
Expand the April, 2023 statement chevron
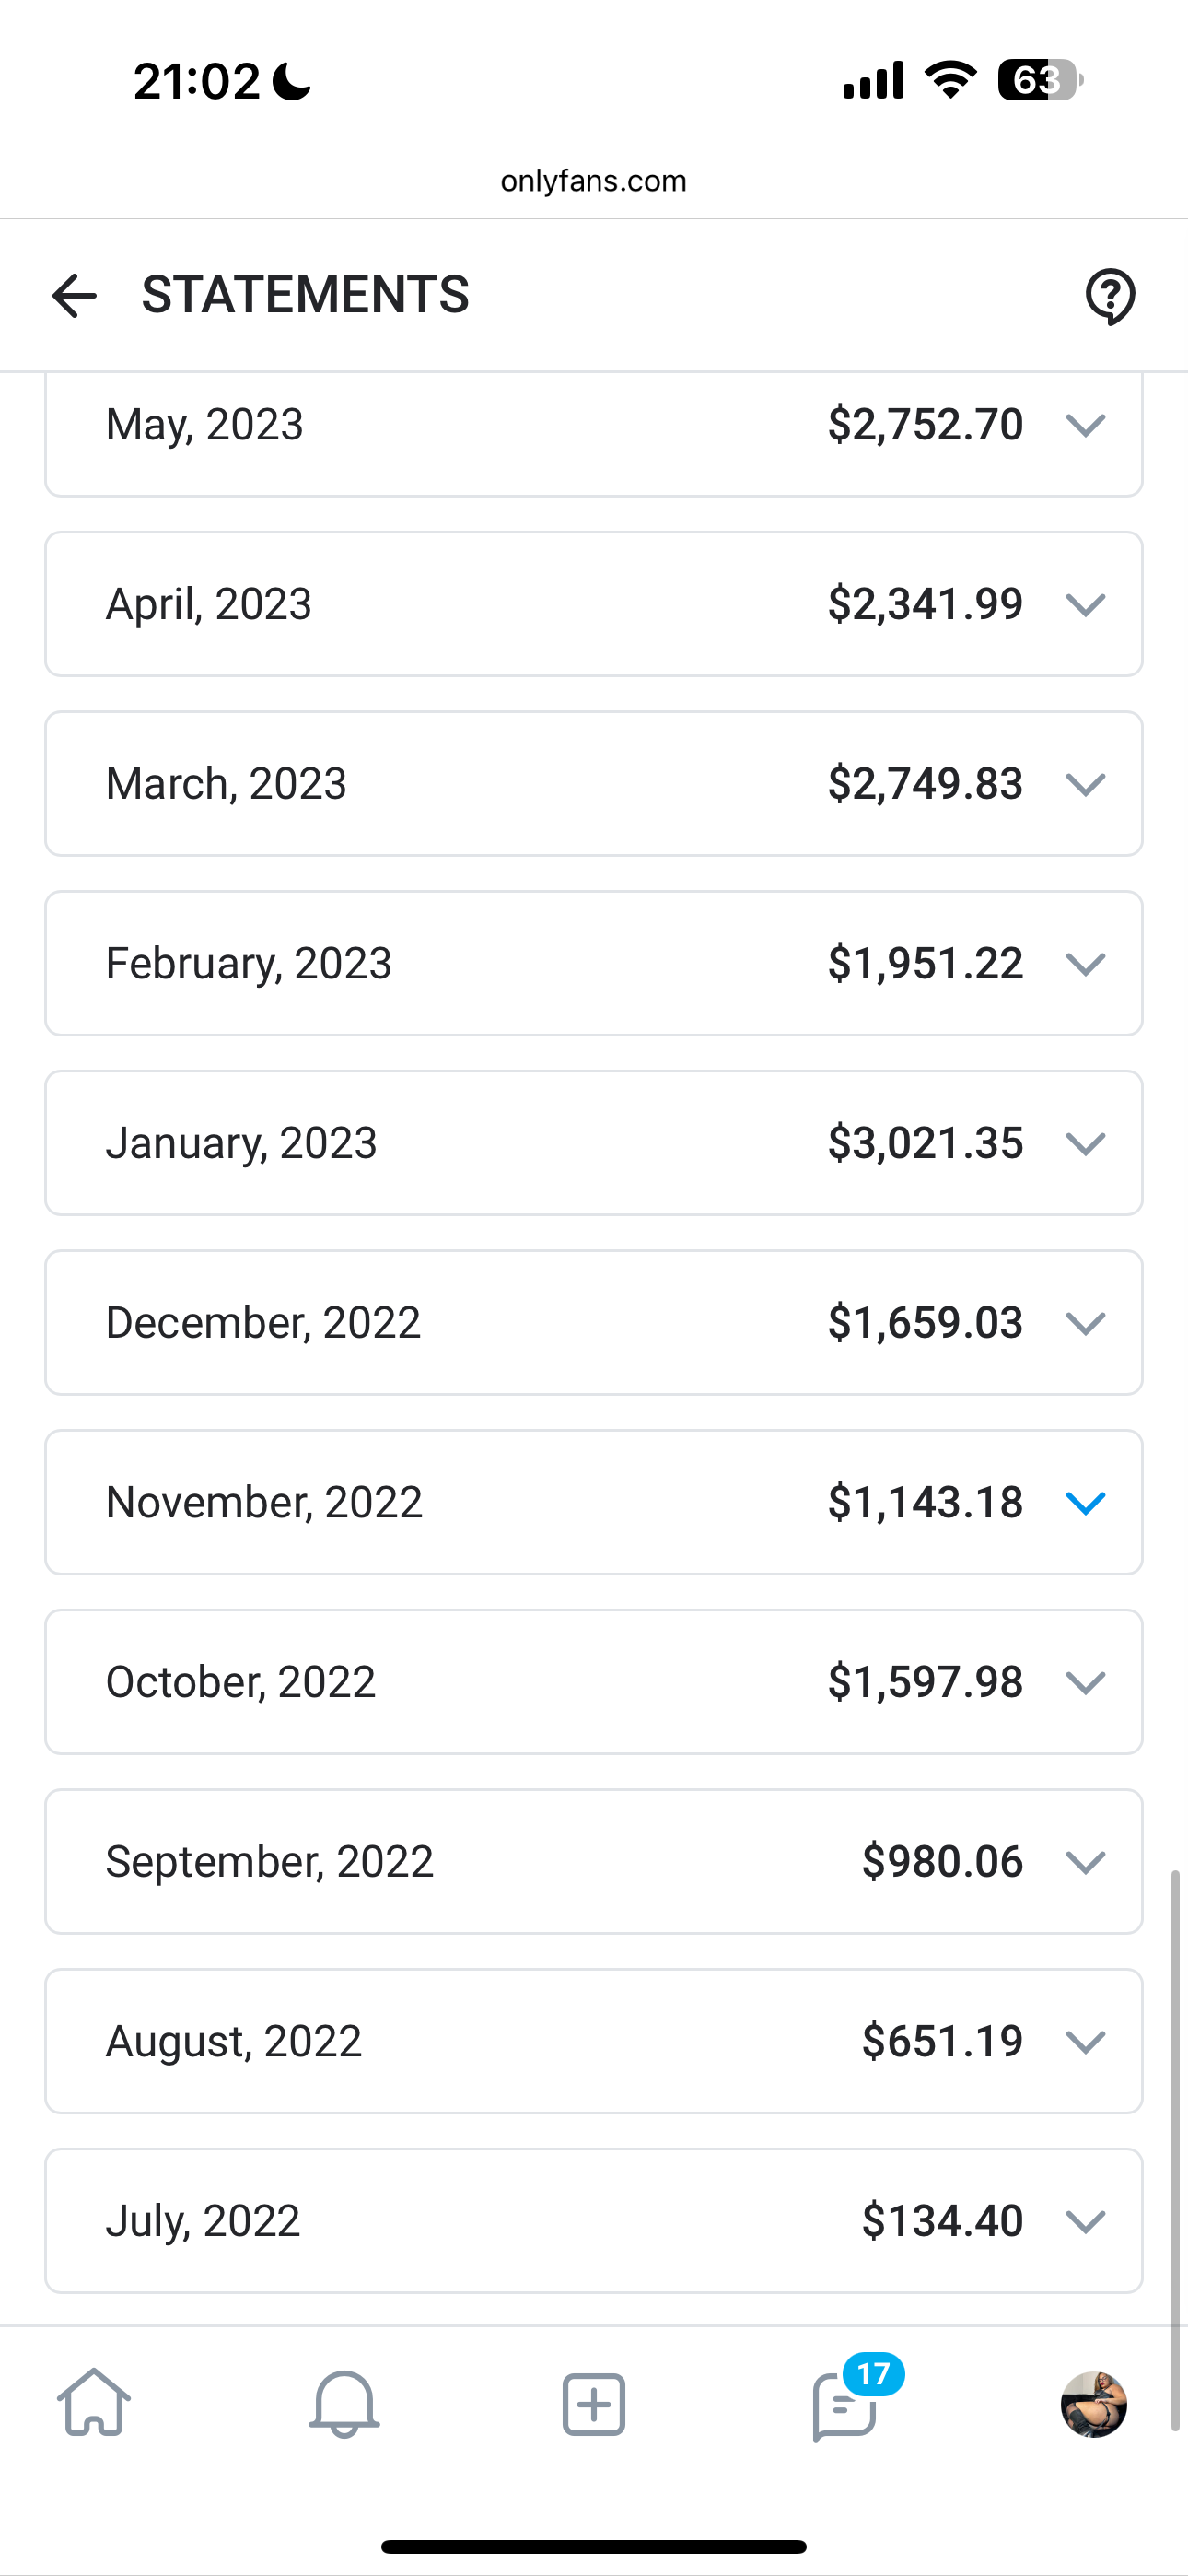click(x=1085, y=604)
